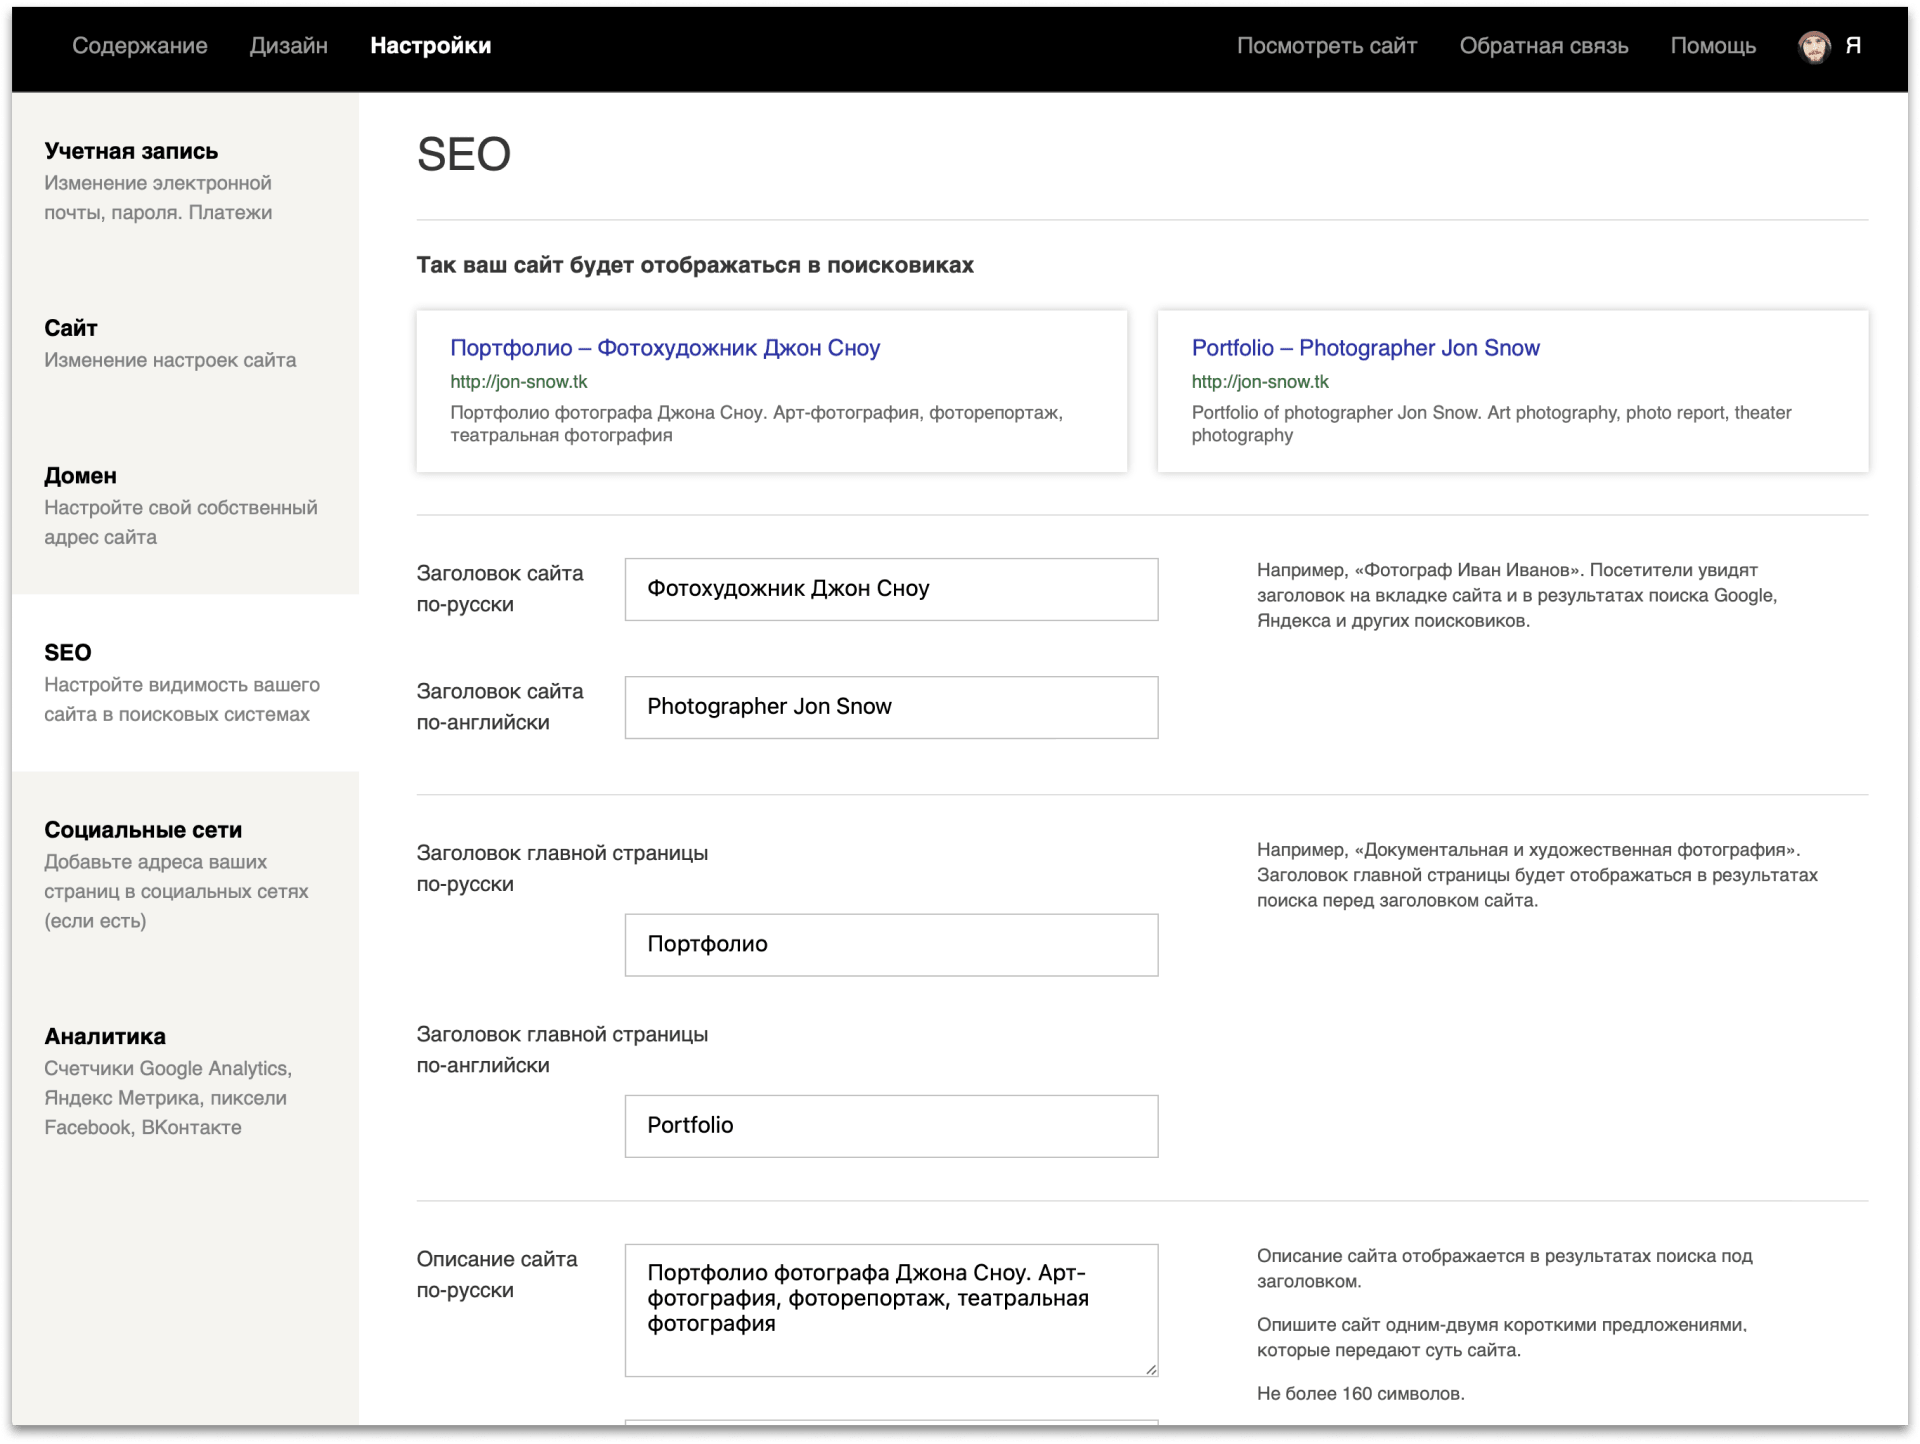The width and height of the screenshot is (1920, 1444).
Task: Click the English search preview title link
Action: 1365,348
